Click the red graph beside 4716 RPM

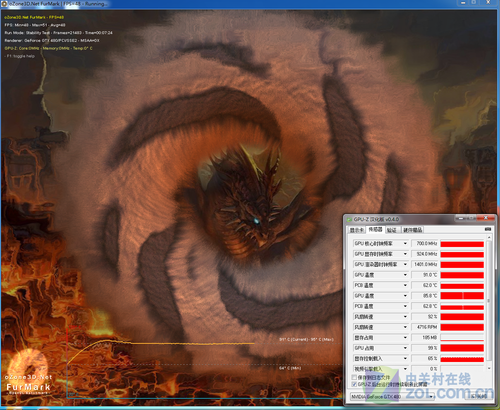pyautogui.click(x=462, y=327)
